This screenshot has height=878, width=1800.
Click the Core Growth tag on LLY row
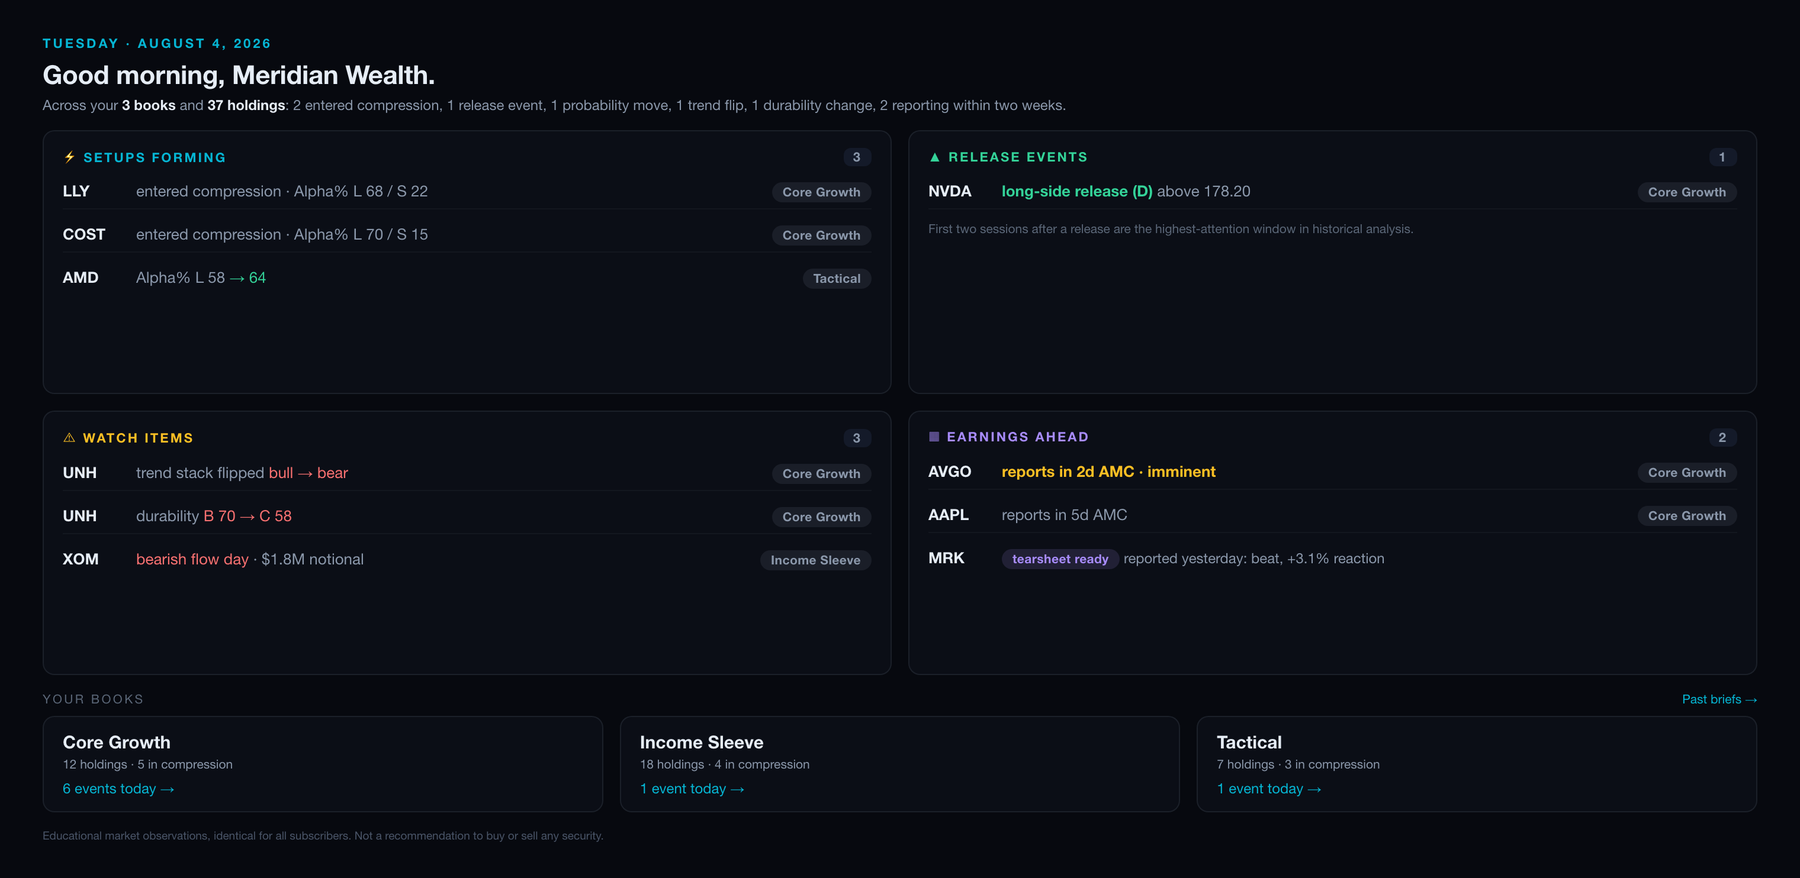821,192
